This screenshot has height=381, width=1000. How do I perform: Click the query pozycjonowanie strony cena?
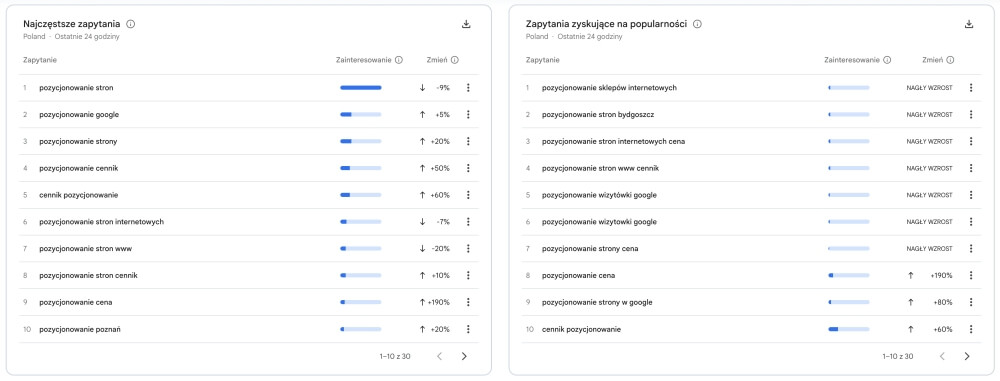[x=590, y=249]
